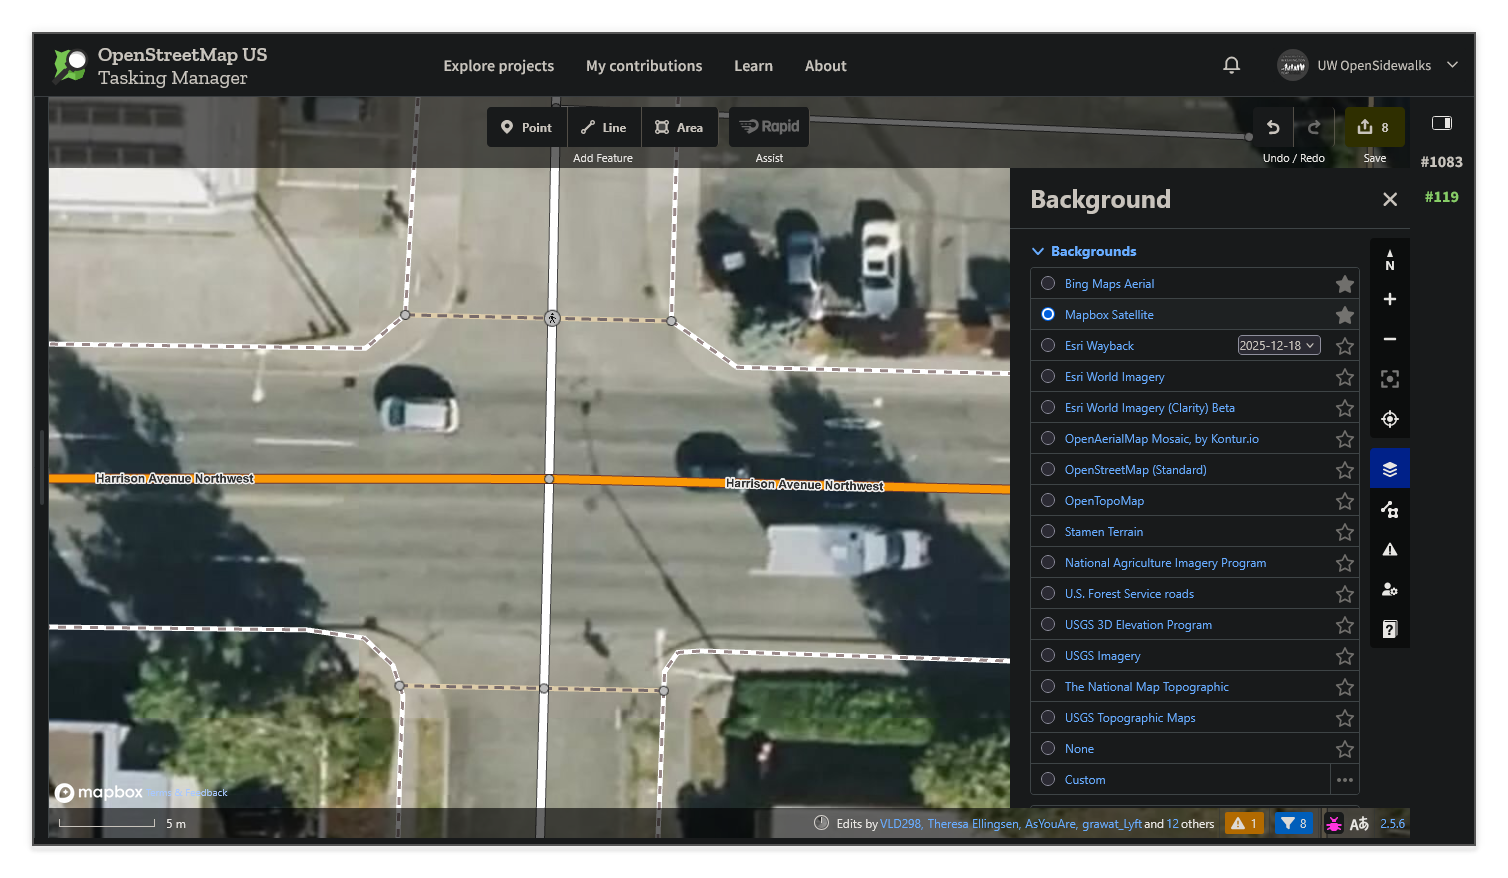
Task: Click the zoom out minus icon
Action: click(1389, 339)
